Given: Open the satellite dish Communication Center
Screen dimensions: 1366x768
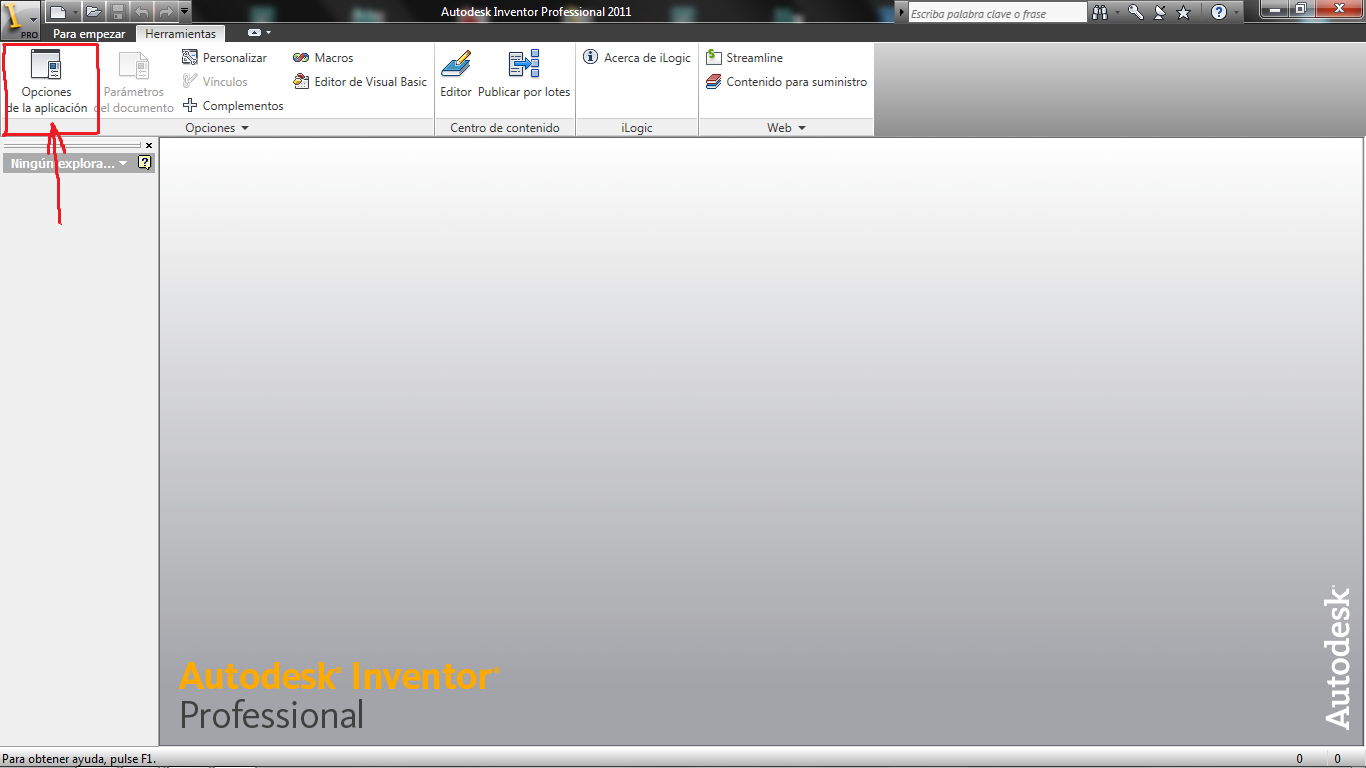Looking at the screenshot, I should tap(1160, 12).
